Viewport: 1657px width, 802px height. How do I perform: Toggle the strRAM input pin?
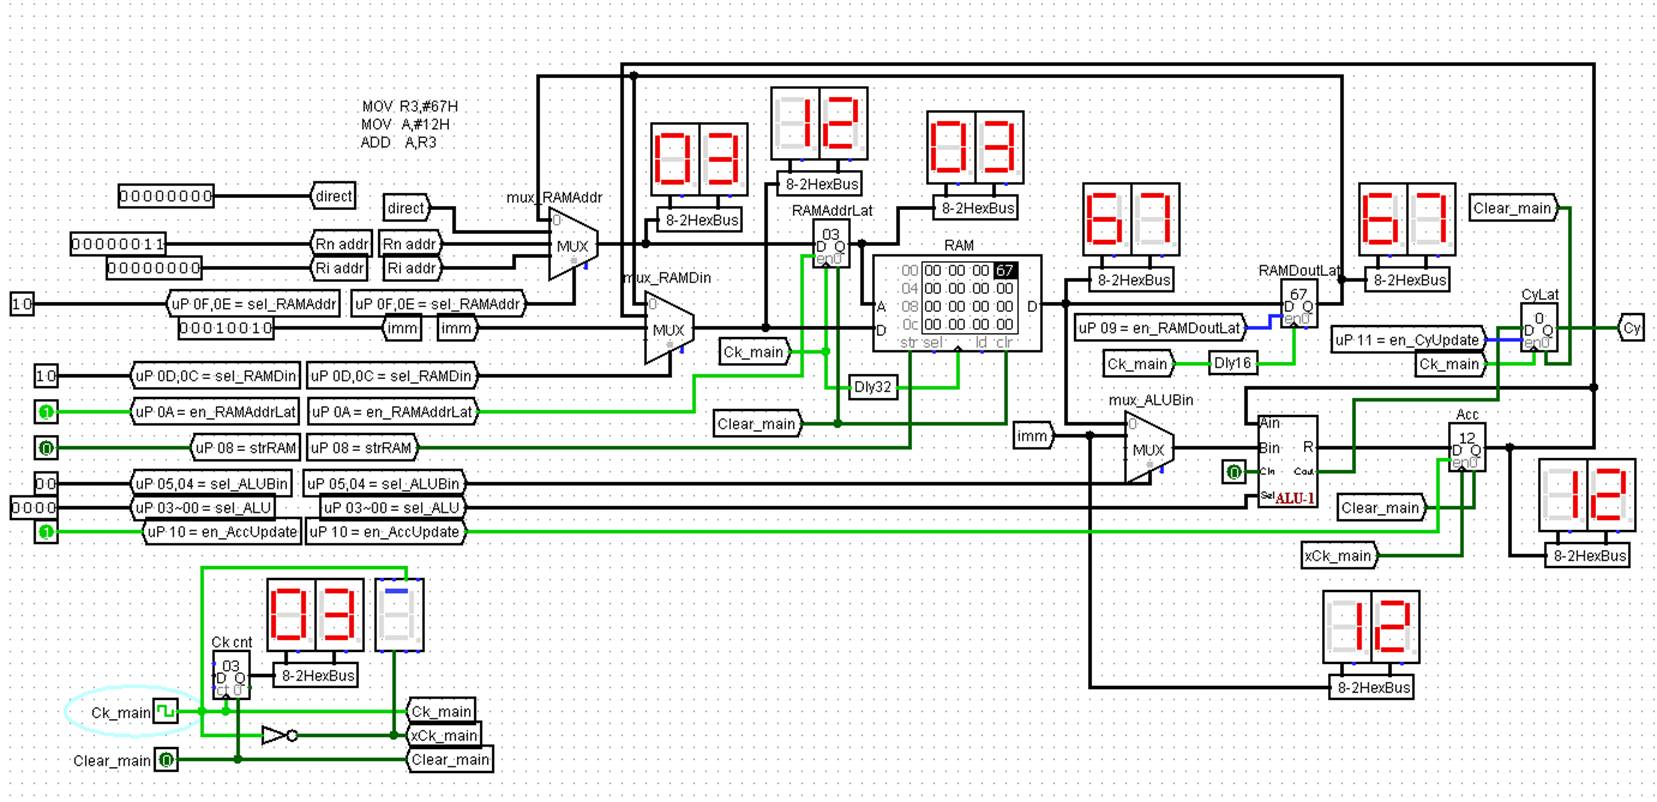[46, 448]
